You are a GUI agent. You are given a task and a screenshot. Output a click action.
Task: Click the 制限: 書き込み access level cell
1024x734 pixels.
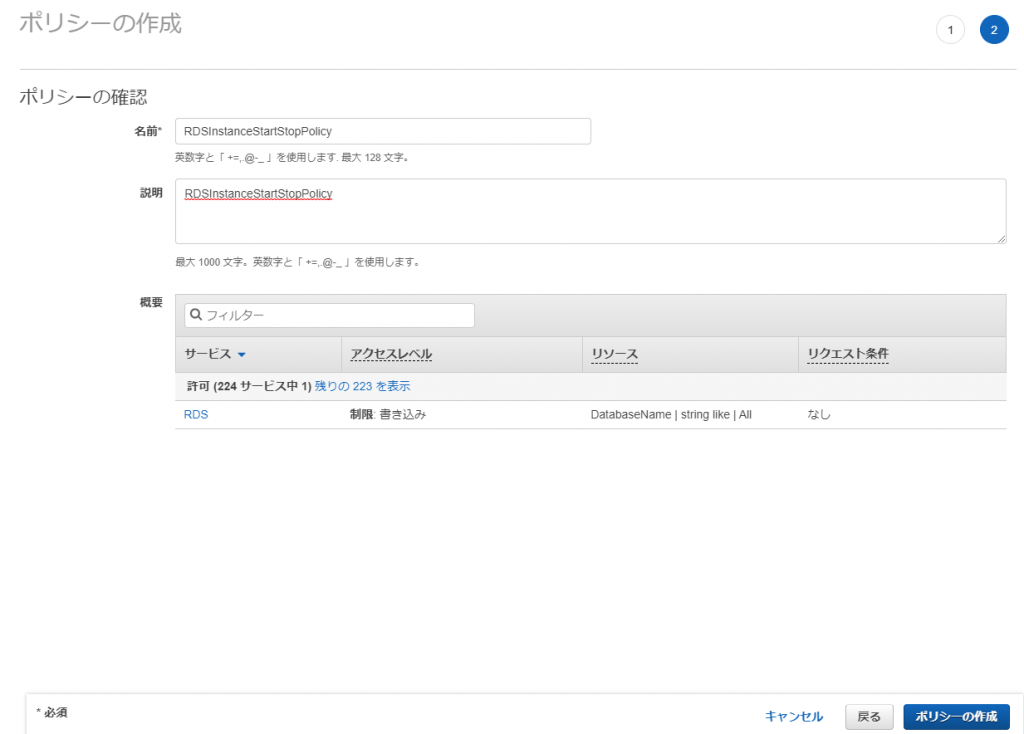pyautogui.click(x=388, y=415)
